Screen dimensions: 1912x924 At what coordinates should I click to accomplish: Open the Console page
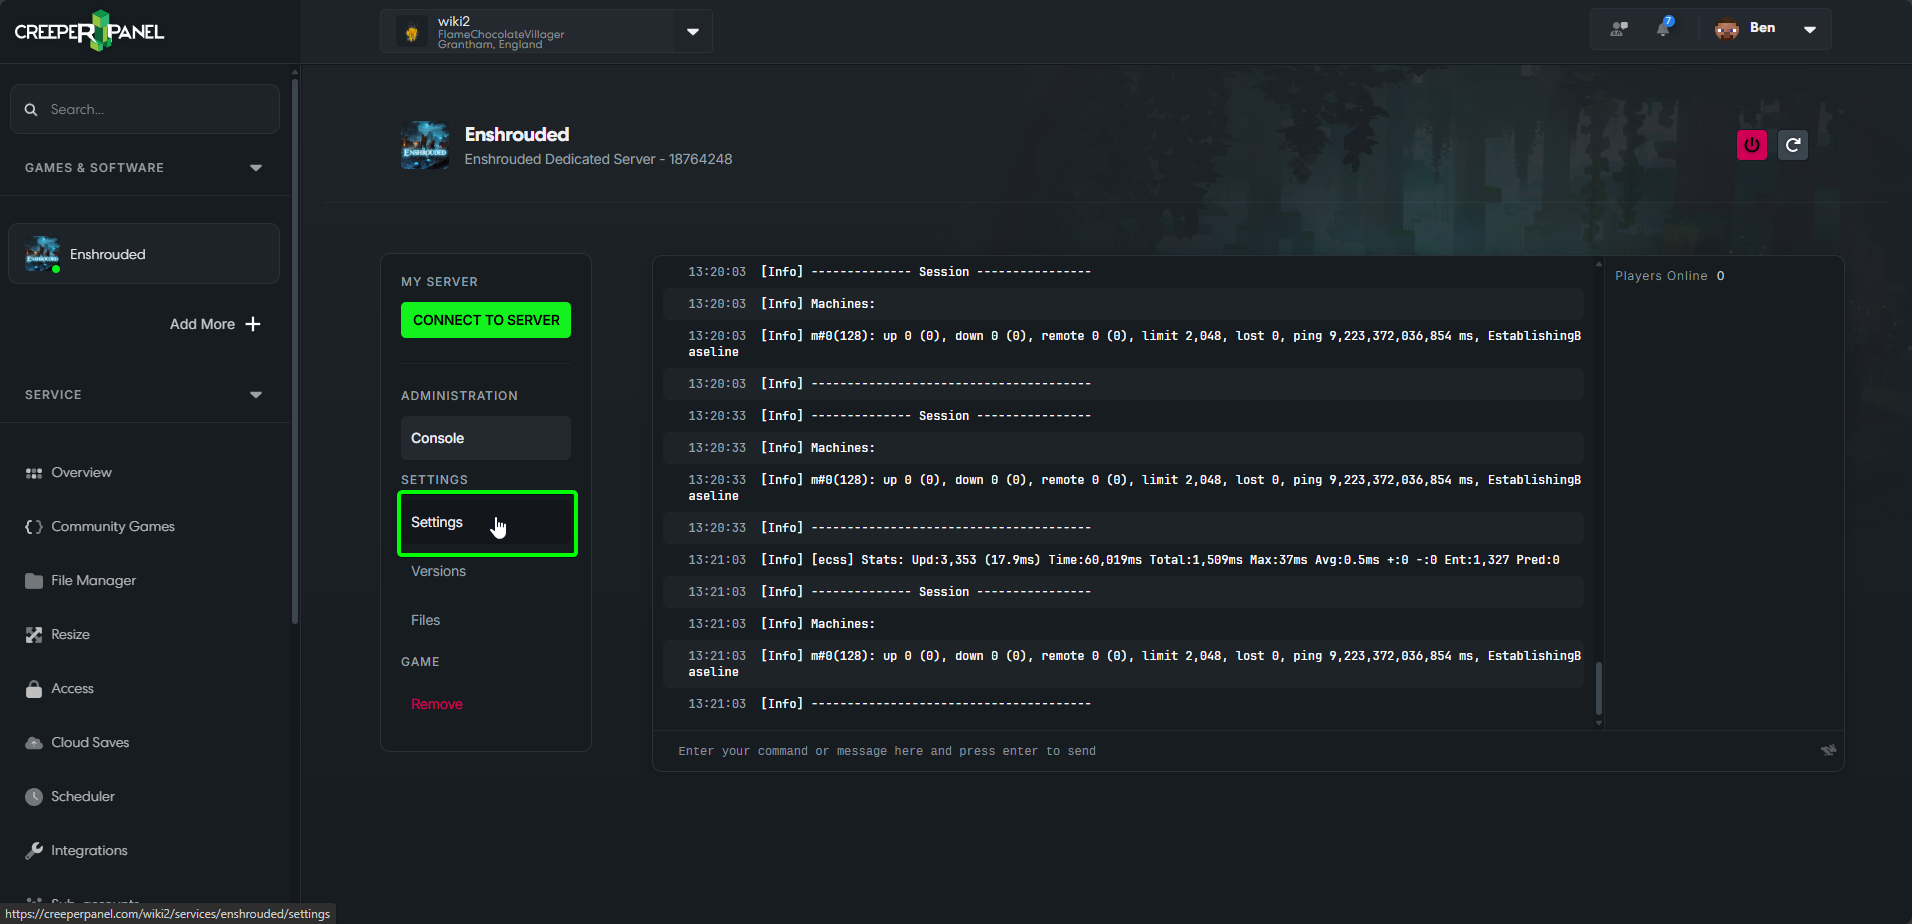click(x=486, y=438)
